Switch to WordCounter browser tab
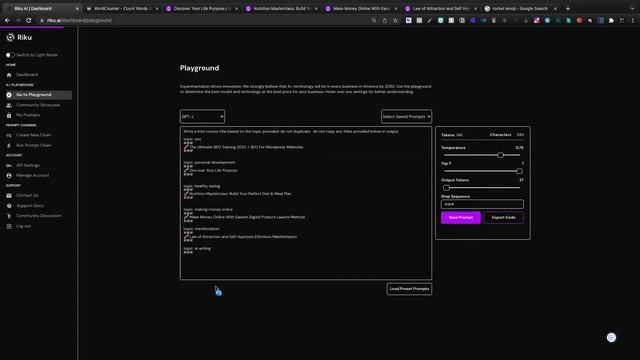The height and width of the screenshot is (360, 640). (x=122, y=9)
